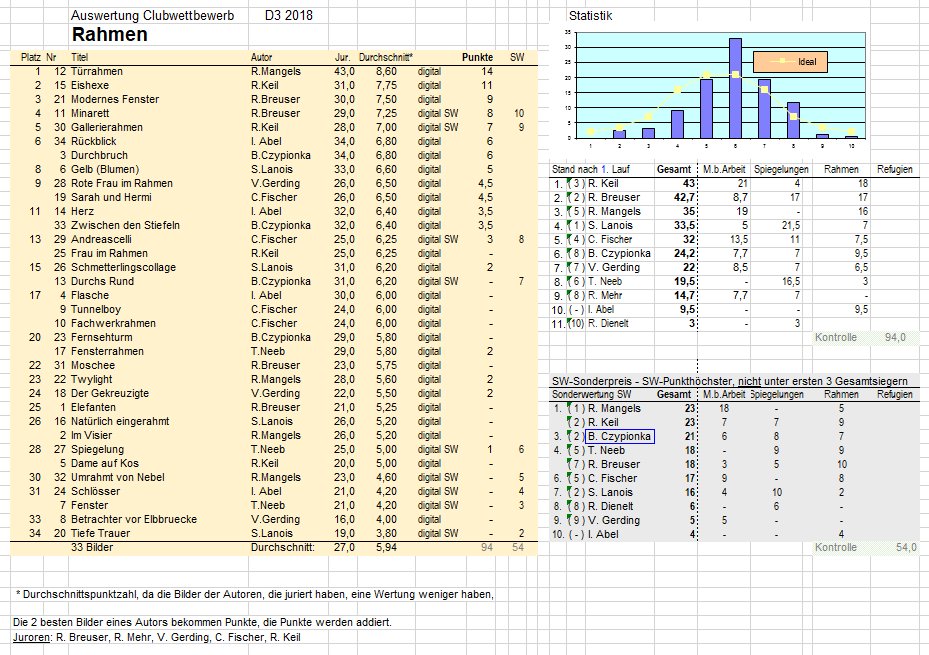929x655 pixels.
Task: Select the 'Tunnelboy' title cell
Action: click(x=96, y=310)
